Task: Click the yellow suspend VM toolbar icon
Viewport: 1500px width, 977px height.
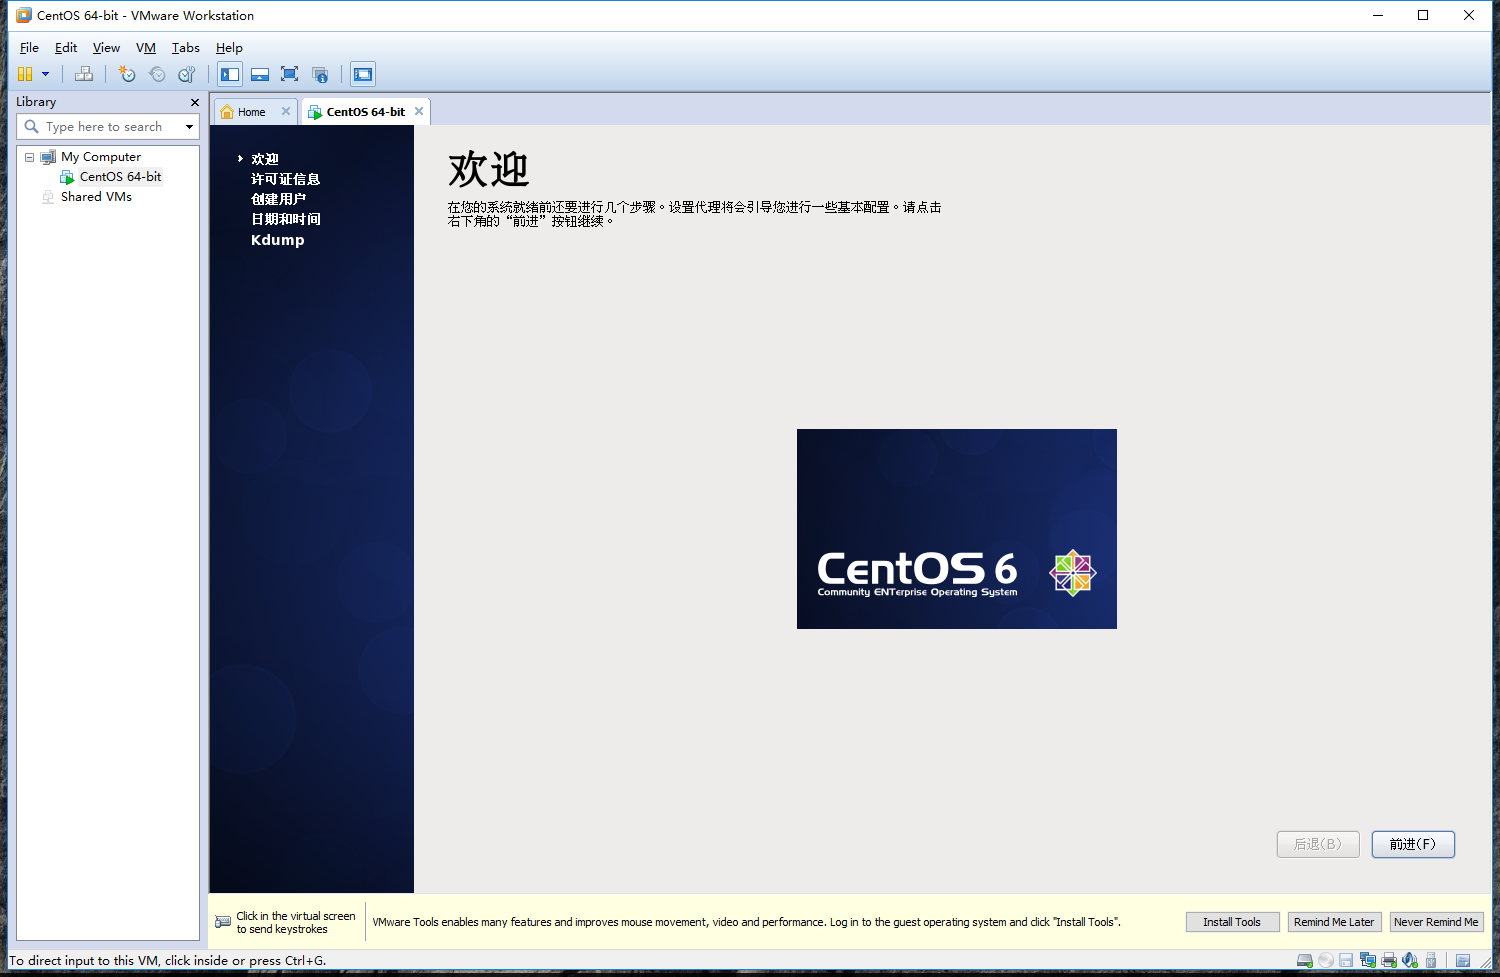Action: (x=25, y=74)
